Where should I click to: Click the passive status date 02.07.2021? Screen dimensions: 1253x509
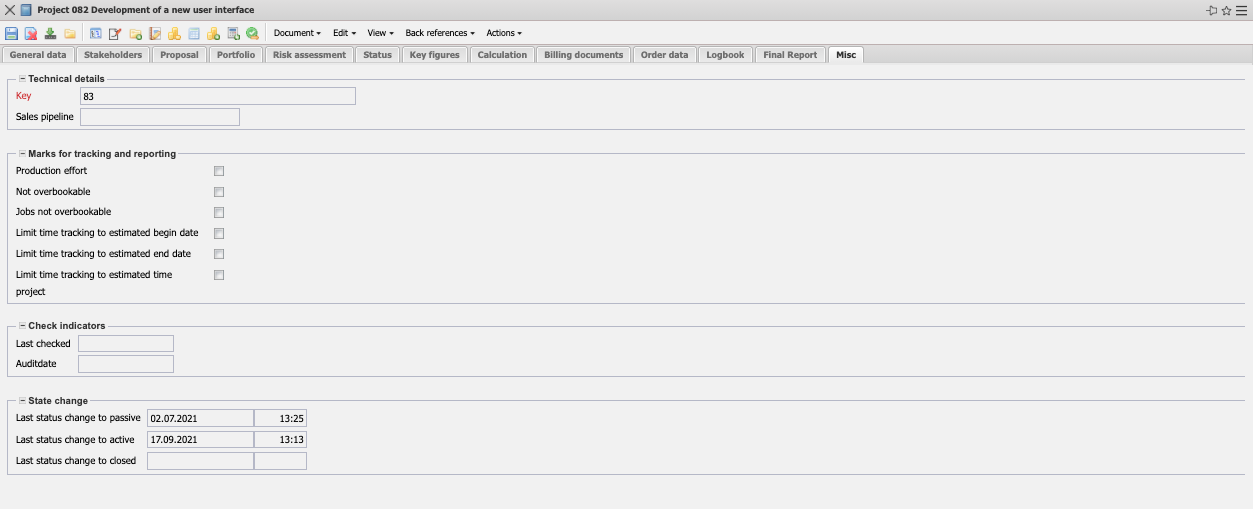(x=200, y=418)
